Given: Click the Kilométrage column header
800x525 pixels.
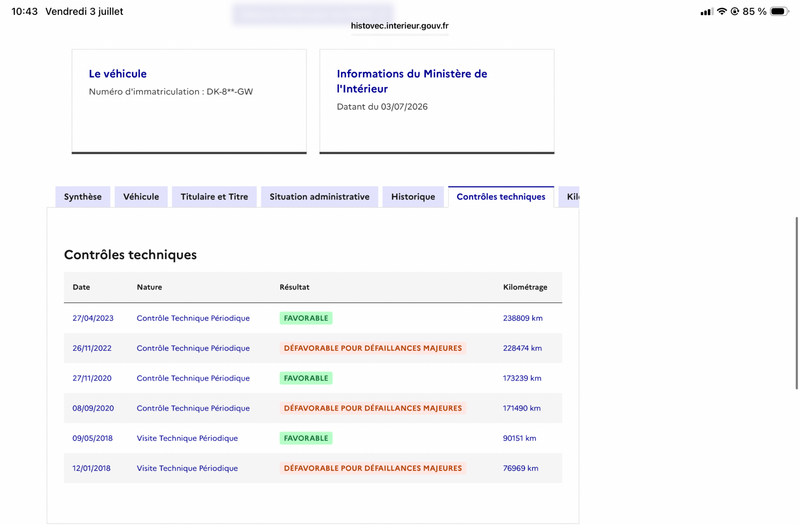Looking at the screenshot, I should pos(525,287).
